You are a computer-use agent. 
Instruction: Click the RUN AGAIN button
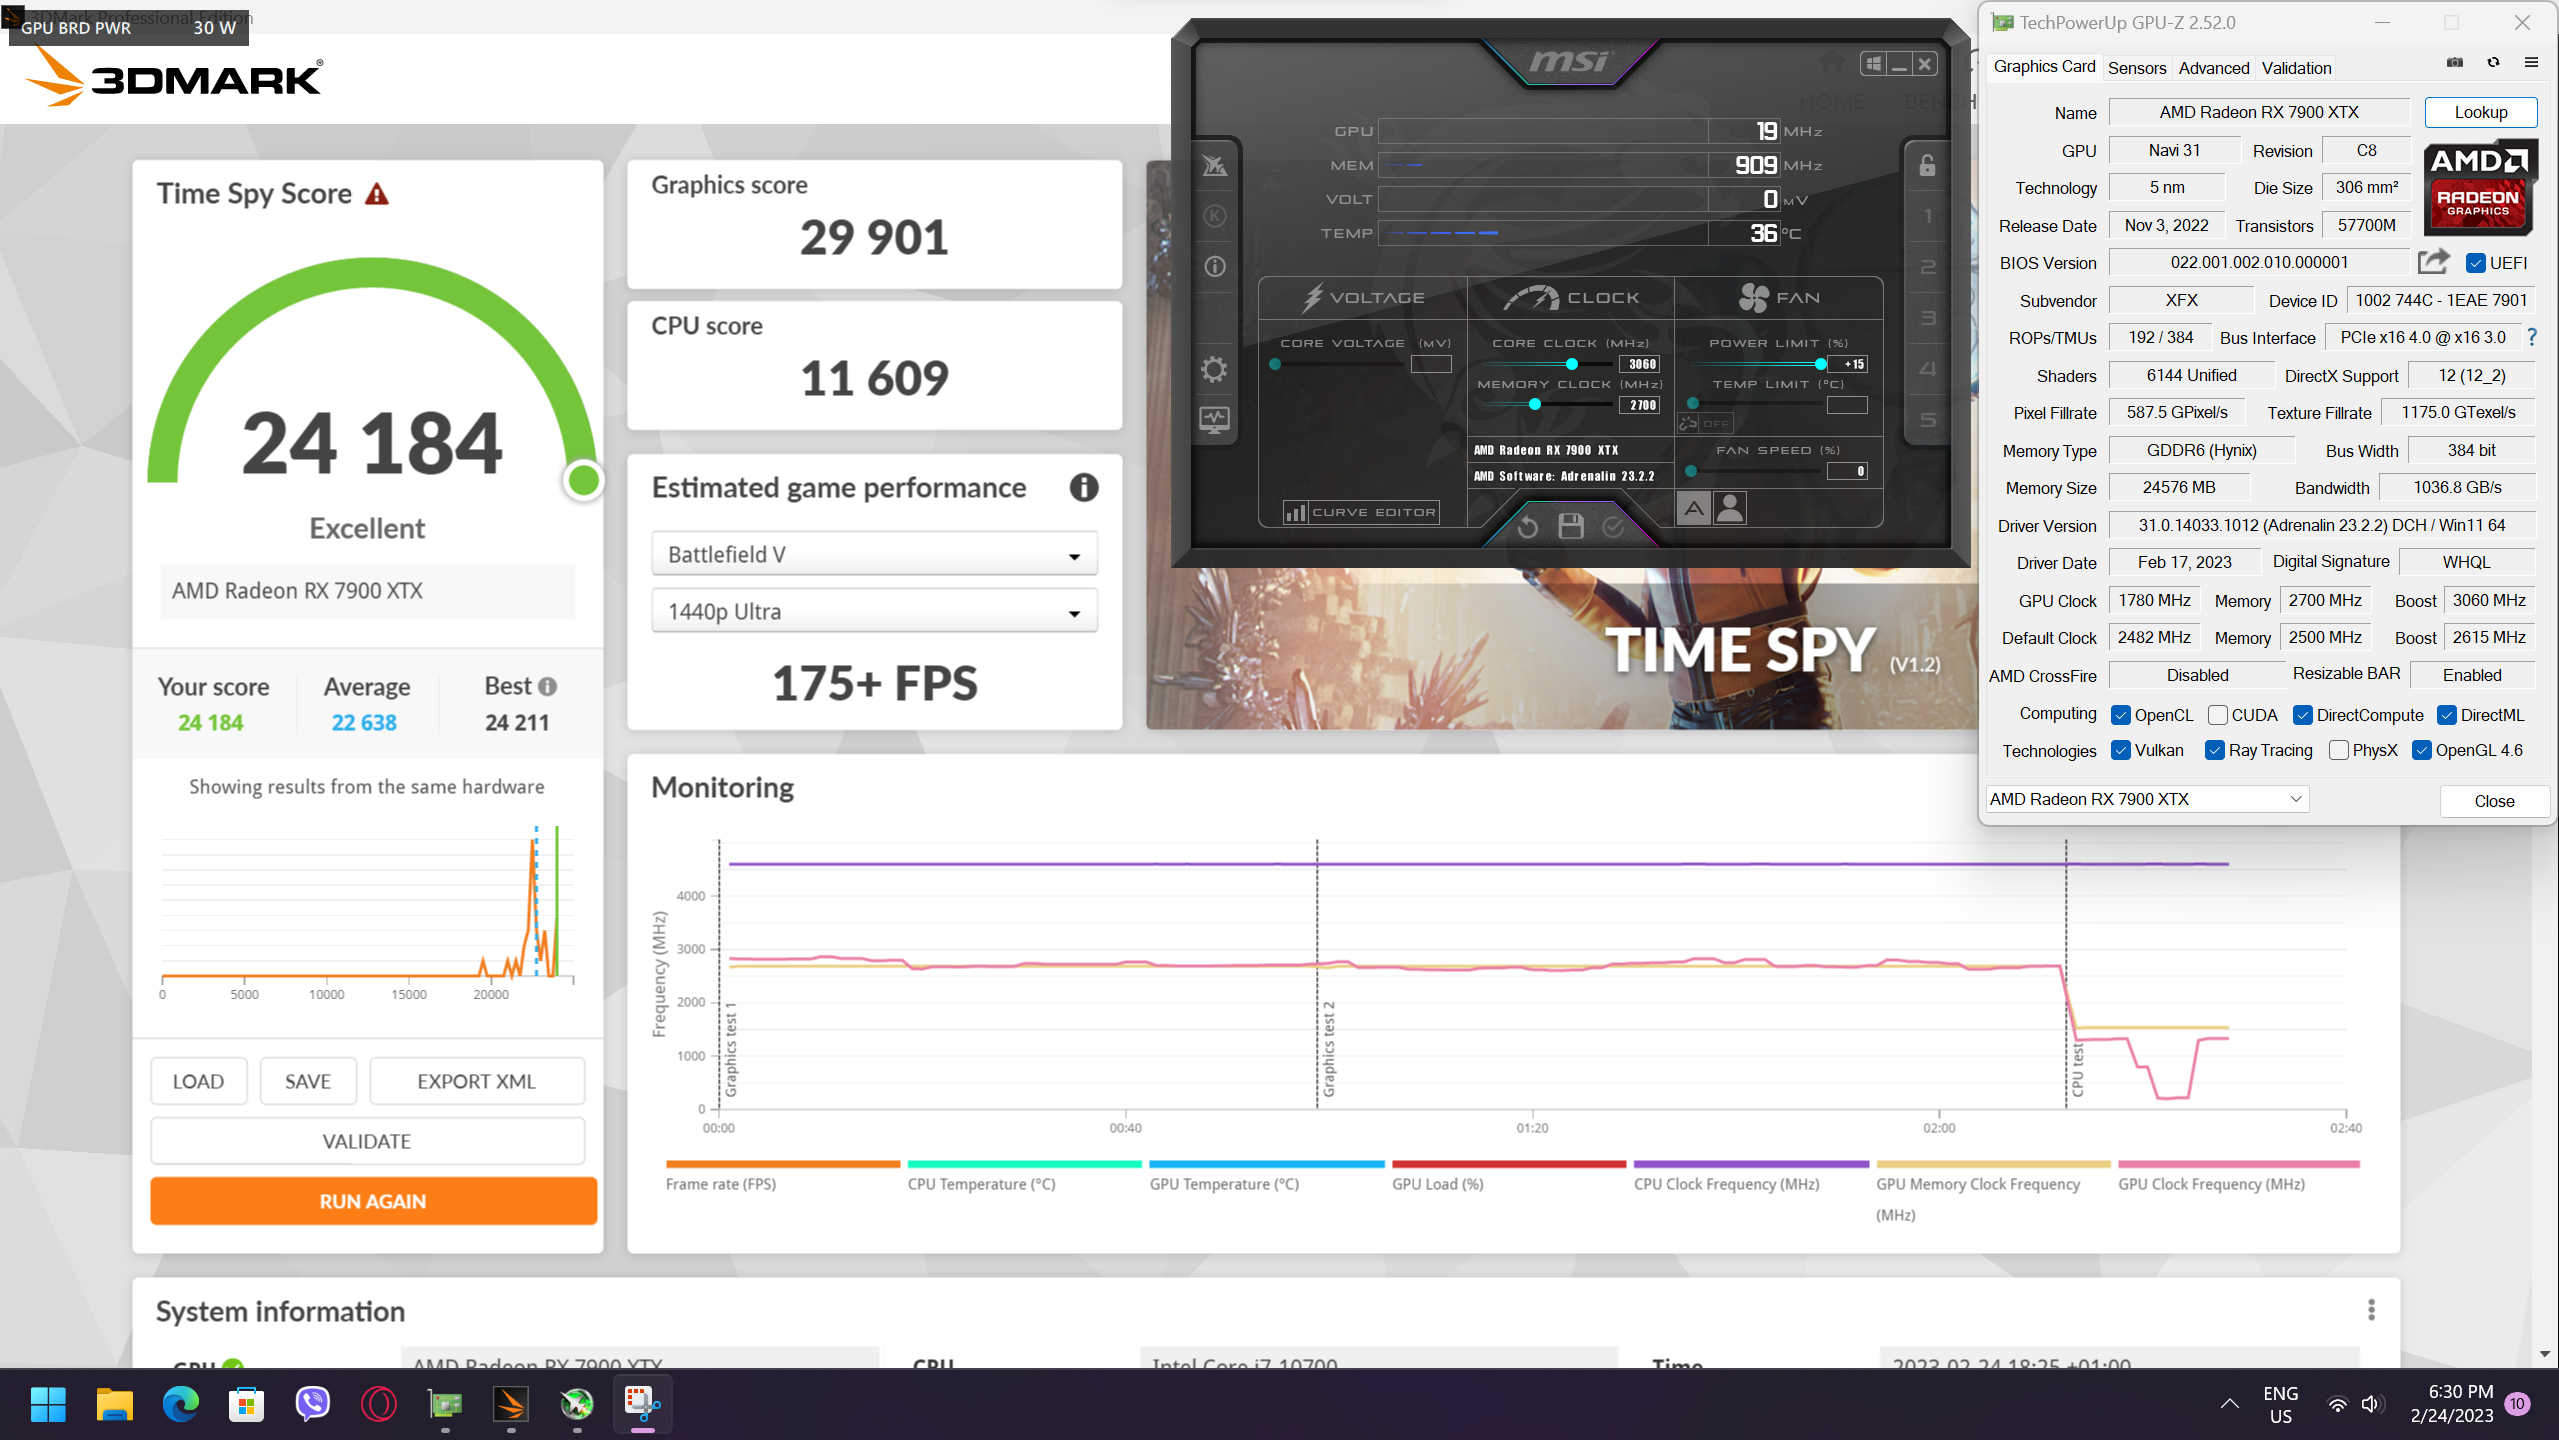(x=373, y=1201)
